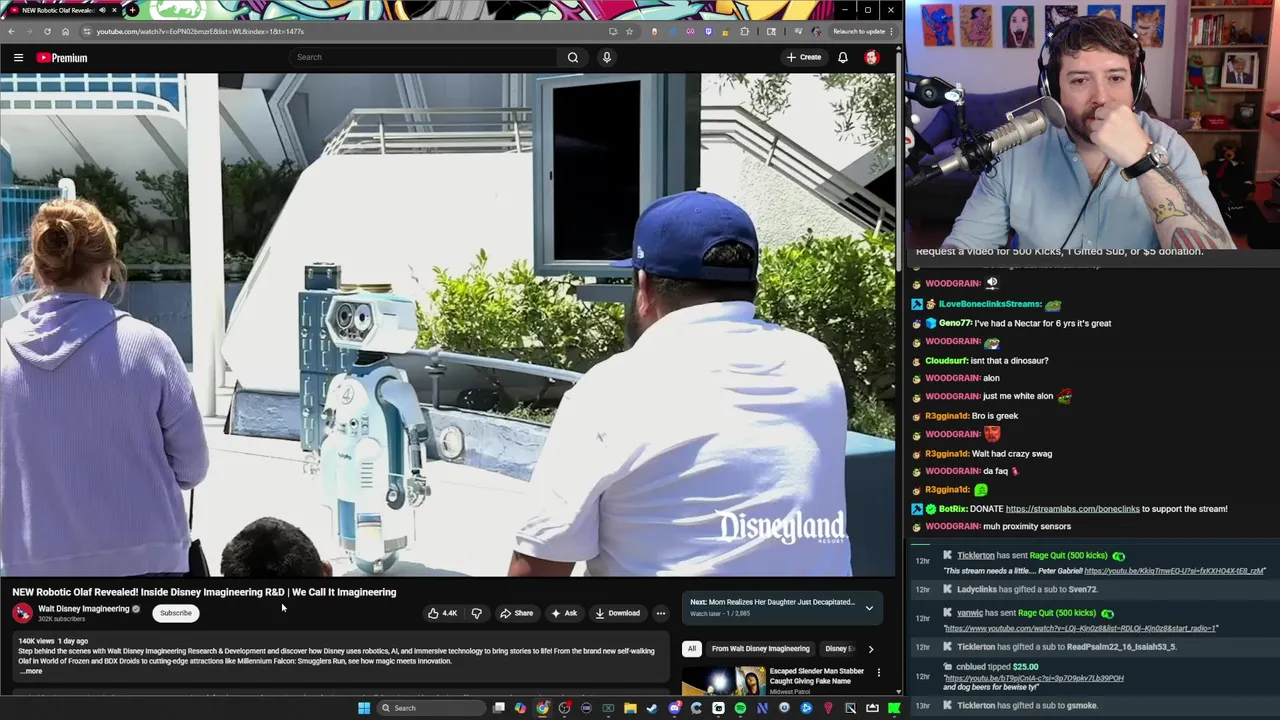Click the video title text
The image size is (1280, 720).
204,592
